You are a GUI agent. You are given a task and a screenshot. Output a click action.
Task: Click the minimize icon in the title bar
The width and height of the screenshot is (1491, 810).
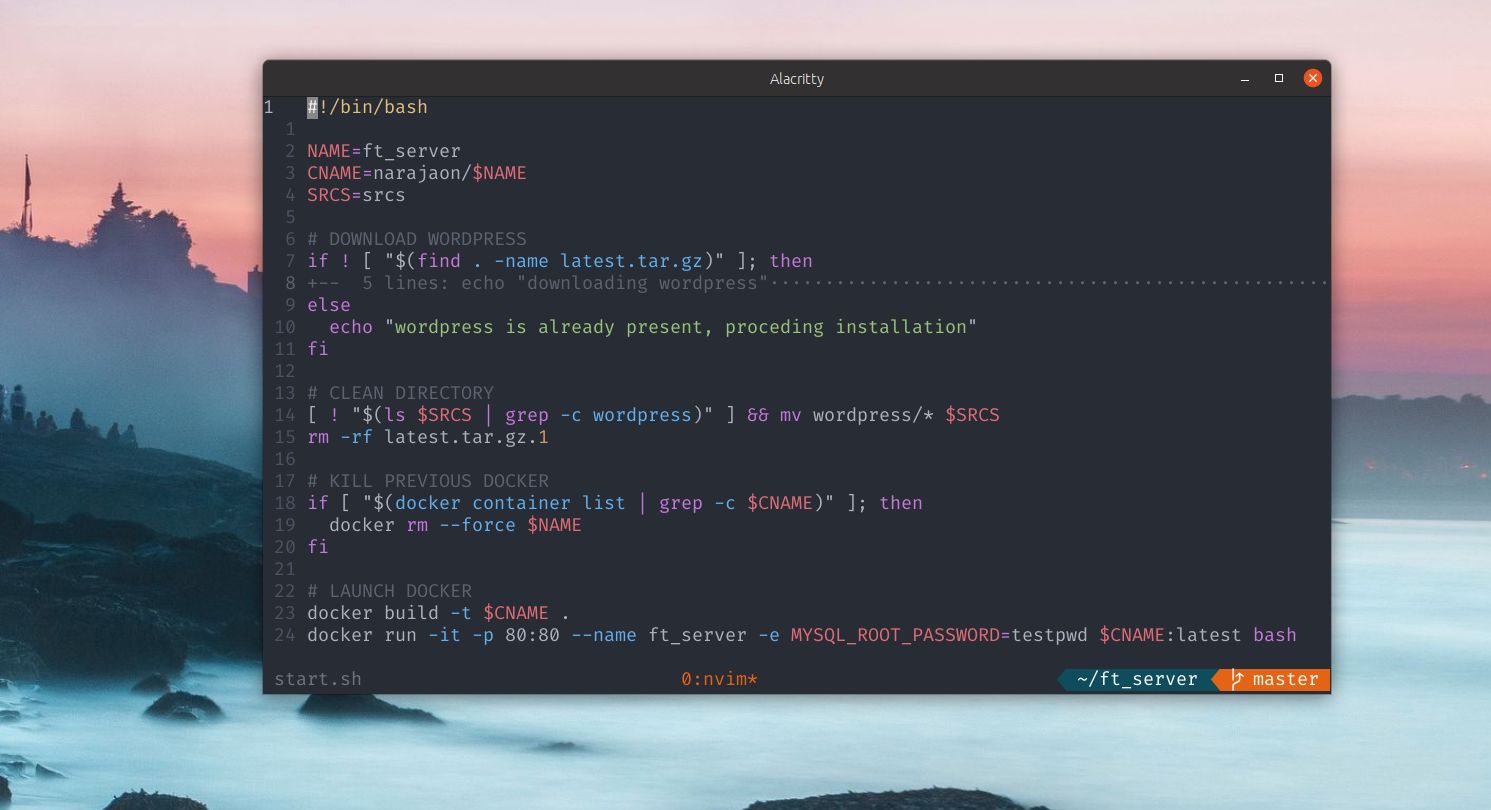pyautogui.click(x=1243, y=78)
